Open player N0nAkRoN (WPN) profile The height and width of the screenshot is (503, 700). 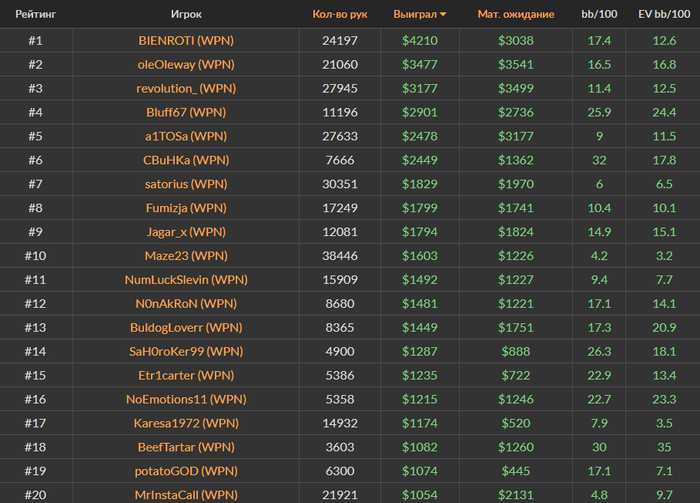tap(186, 303)
